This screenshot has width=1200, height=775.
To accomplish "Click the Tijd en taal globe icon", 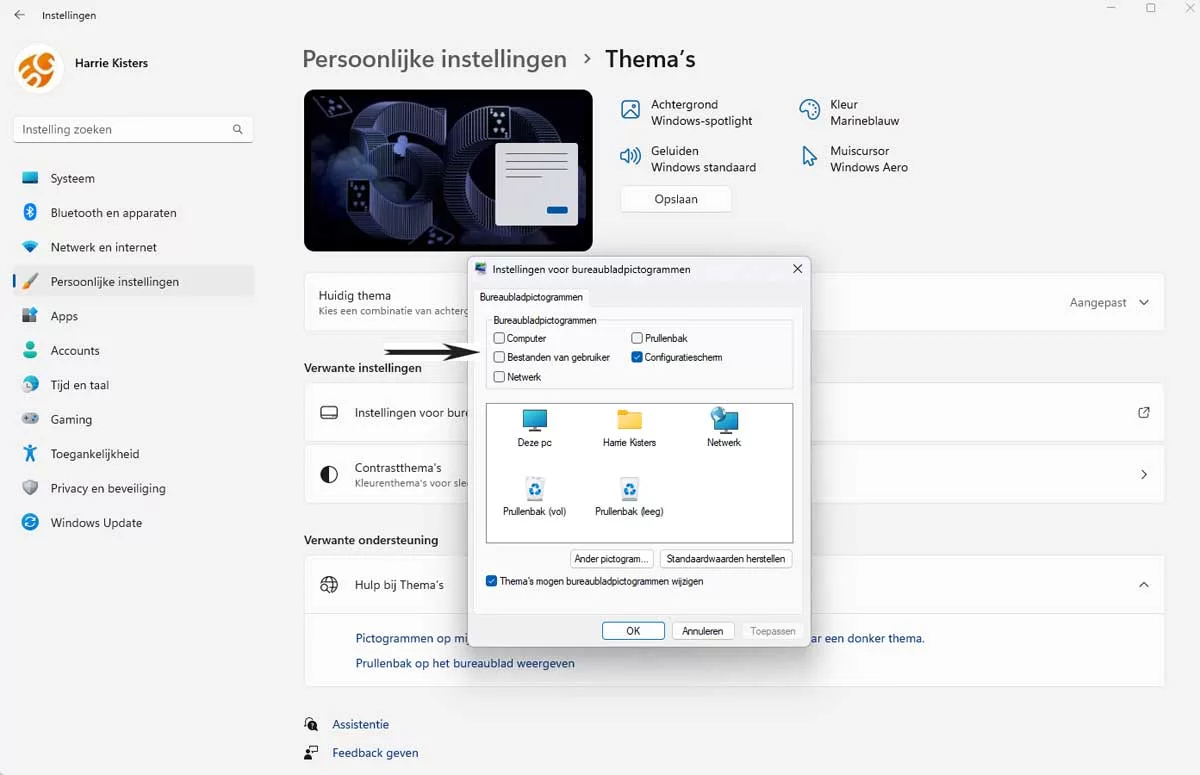I will tap(30, 385).
